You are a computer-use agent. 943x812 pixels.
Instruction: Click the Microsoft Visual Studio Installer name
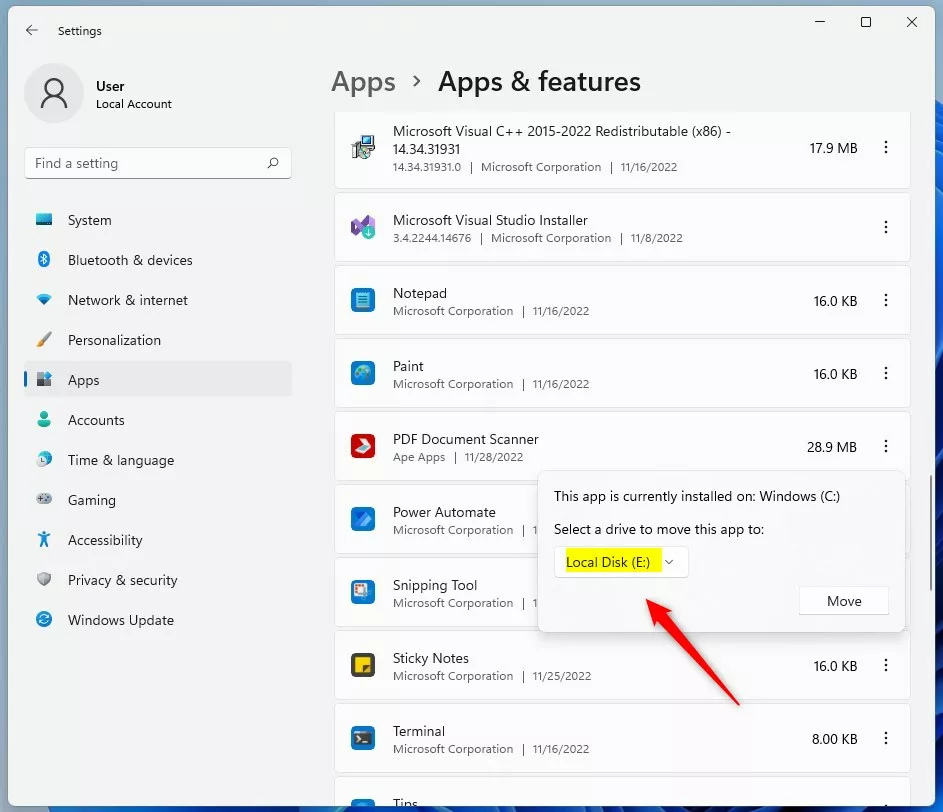pos(490,220)
